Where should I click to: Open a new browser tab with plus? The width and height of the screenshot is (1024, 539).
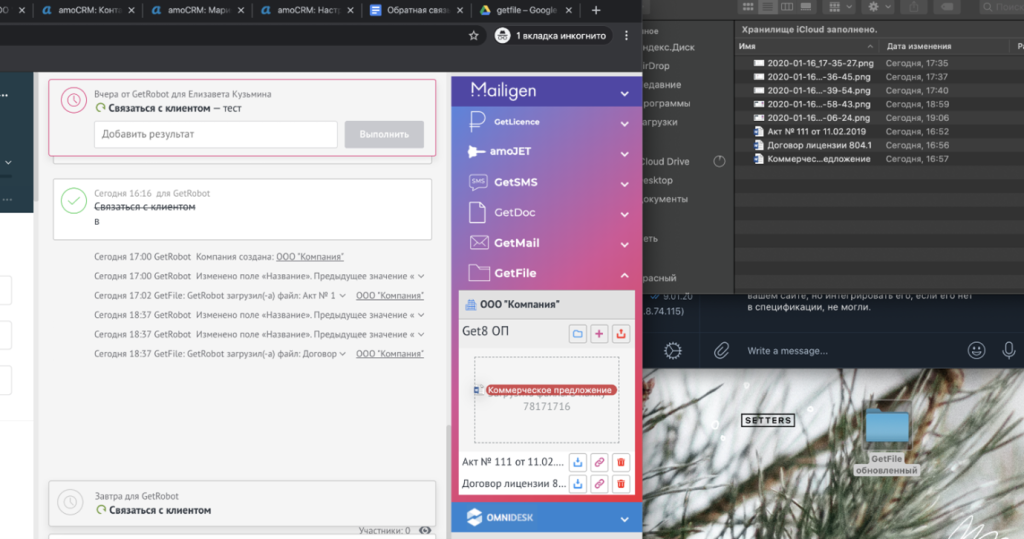pyautogui.click(x=596, y=10)
